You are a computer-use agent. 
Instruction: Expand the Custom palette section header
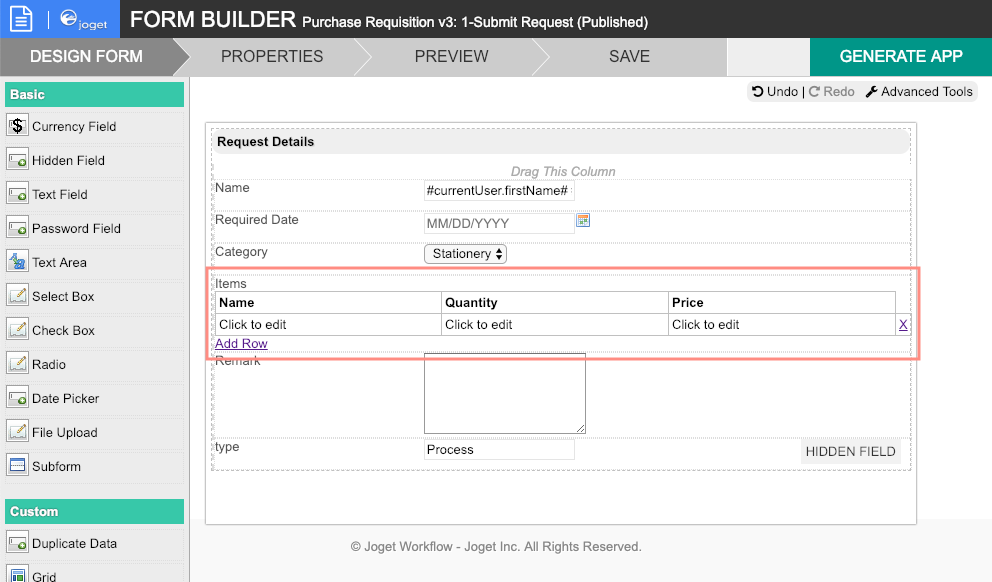click(x=94, y=511)
